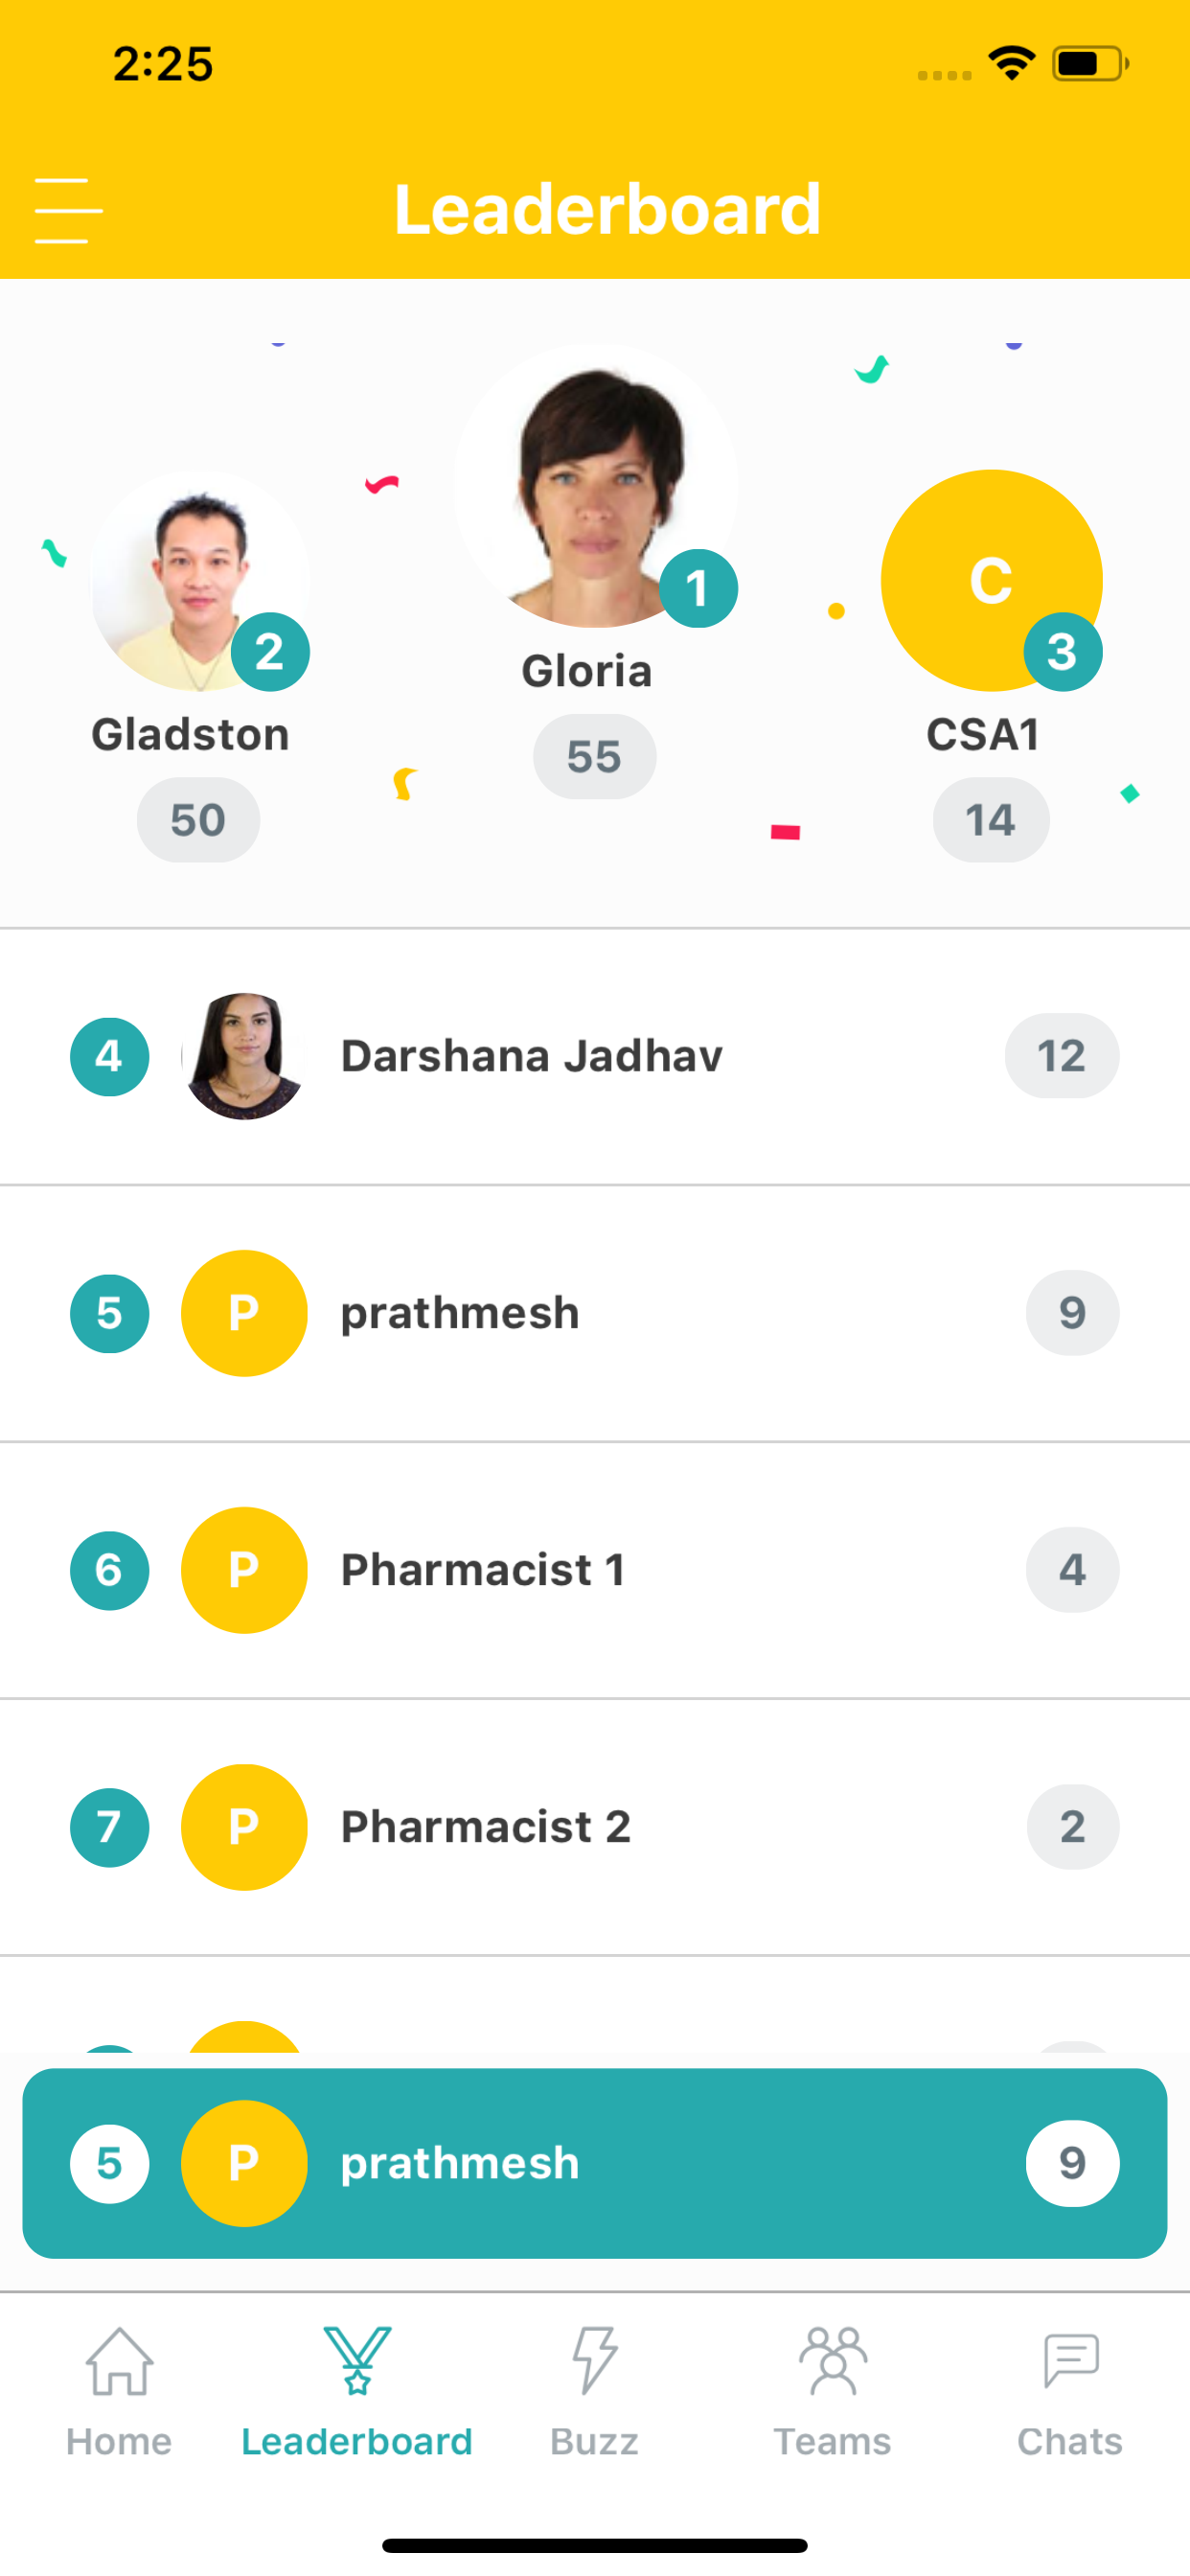Tap the Home house icon
The image size is (1190, 2576).
[119, 2360]
